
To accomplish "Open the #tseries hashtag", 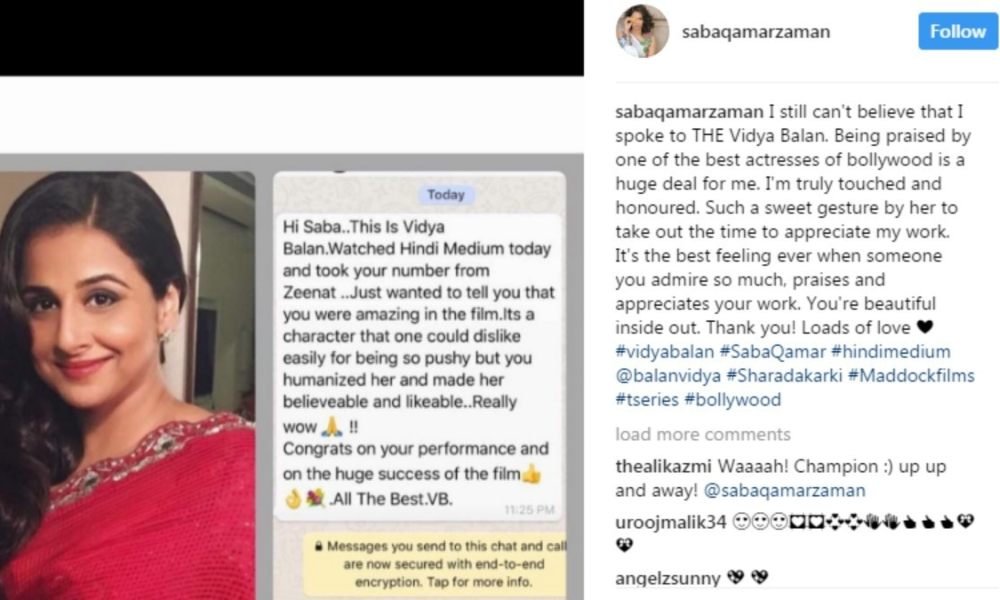I will click(647, 400).
